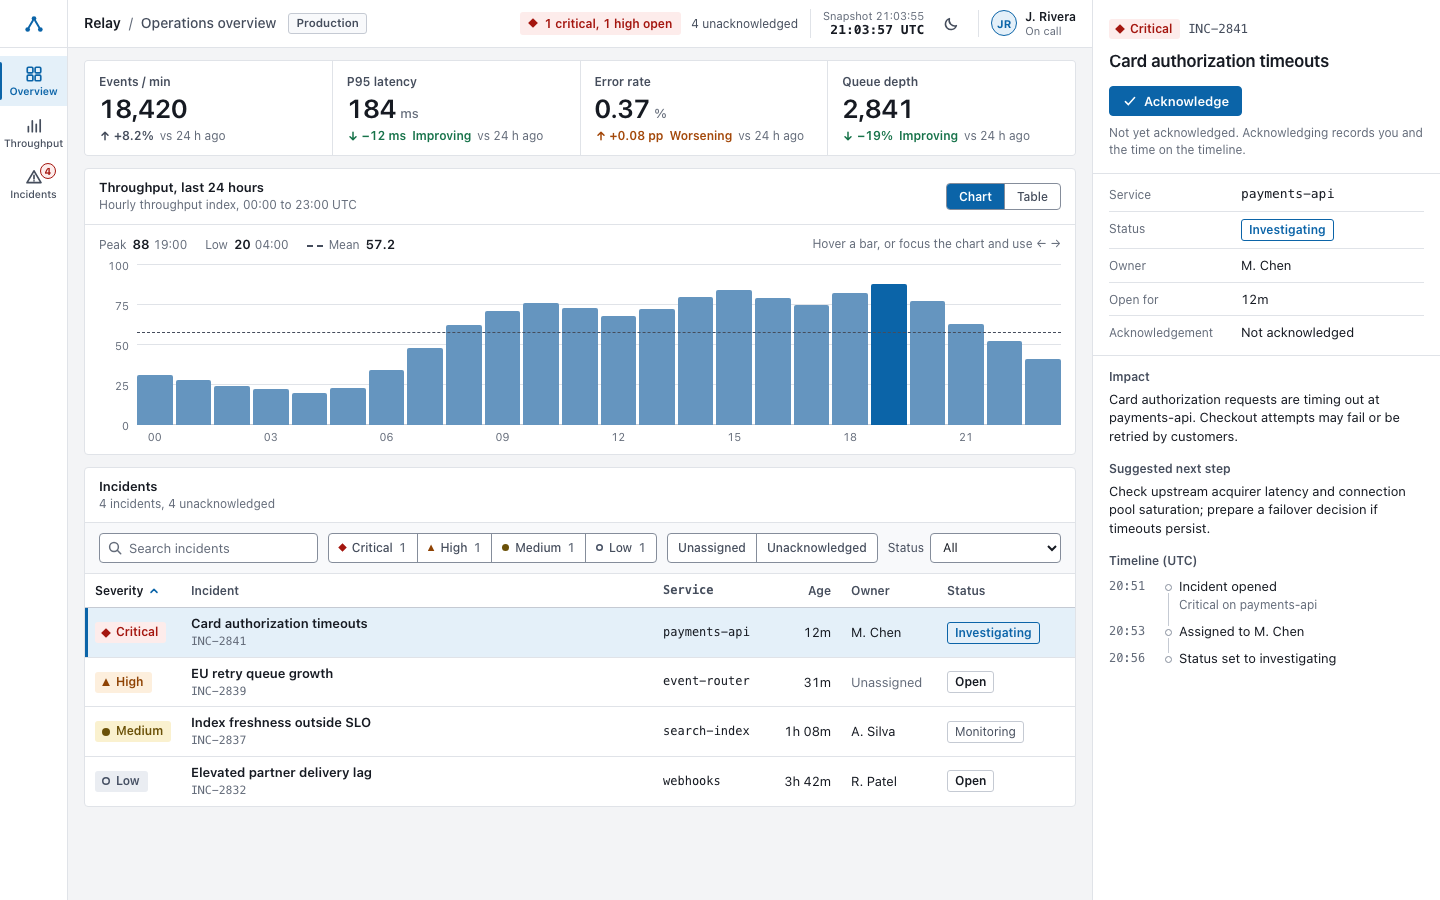Click the Severity sort arrow
Image resolution: width=1440 pixels, height=900 pixels.
154,591
